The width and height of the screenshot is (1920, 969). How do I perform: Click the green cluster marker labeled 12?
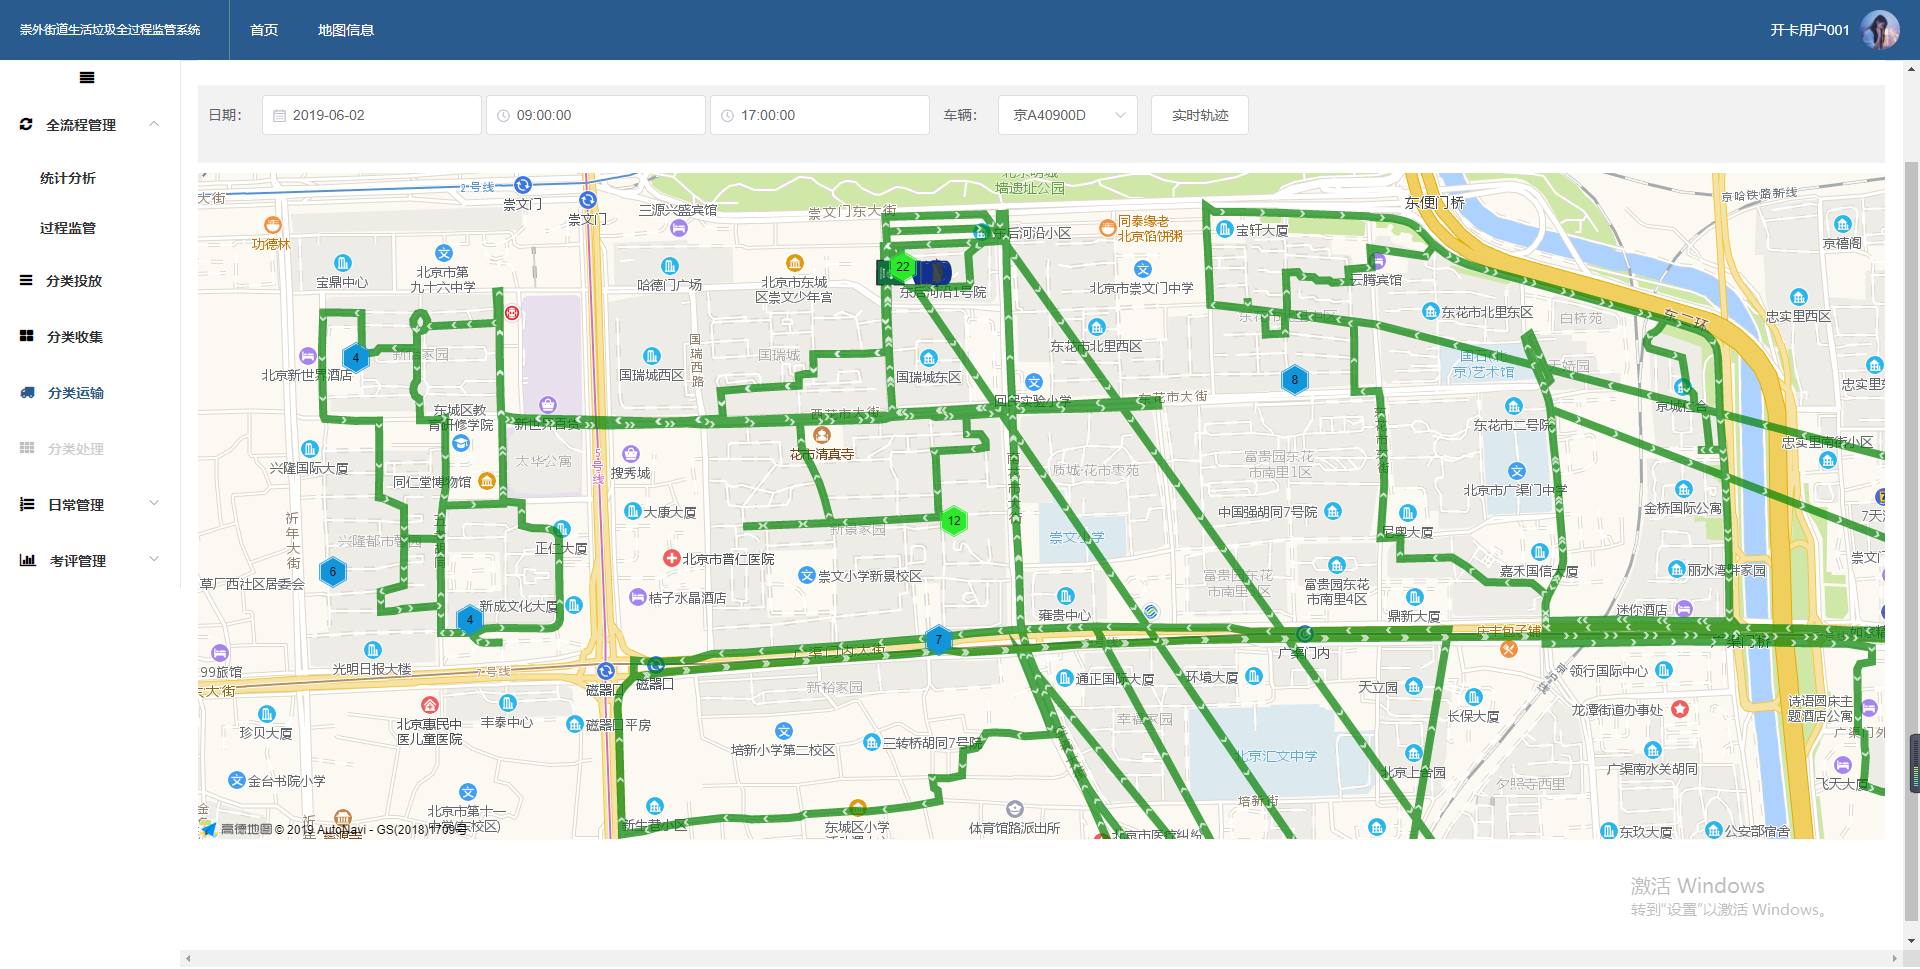coord(954,520)
